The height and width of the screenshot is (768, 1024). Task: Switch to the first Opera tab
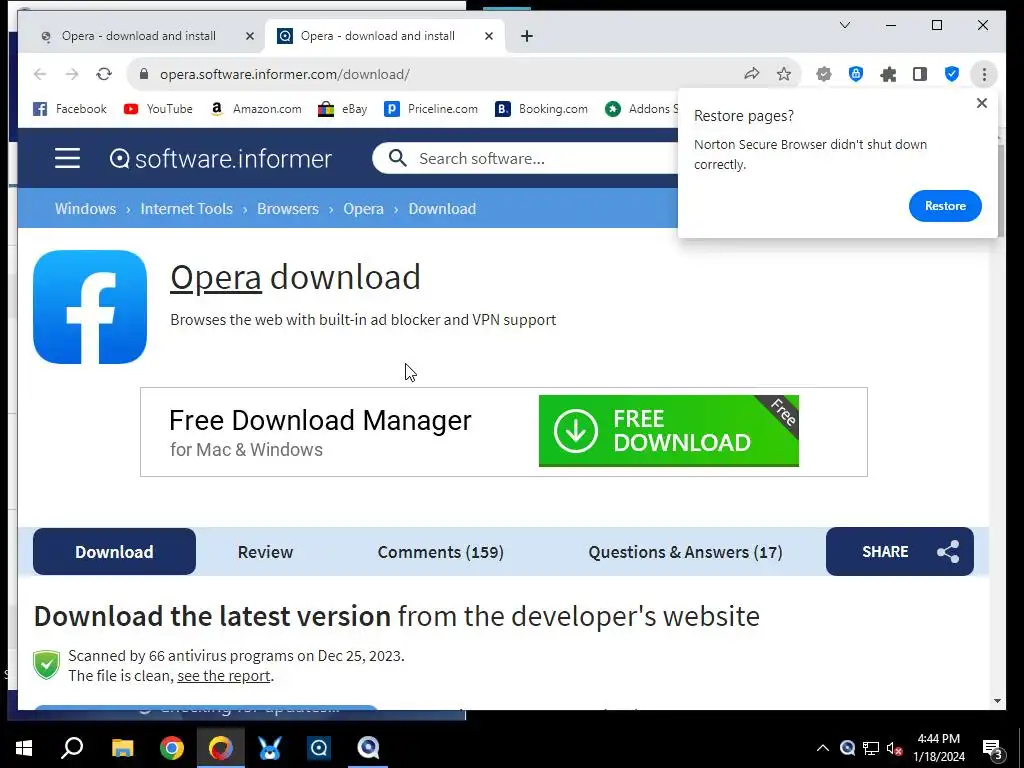tap(138, 36)
